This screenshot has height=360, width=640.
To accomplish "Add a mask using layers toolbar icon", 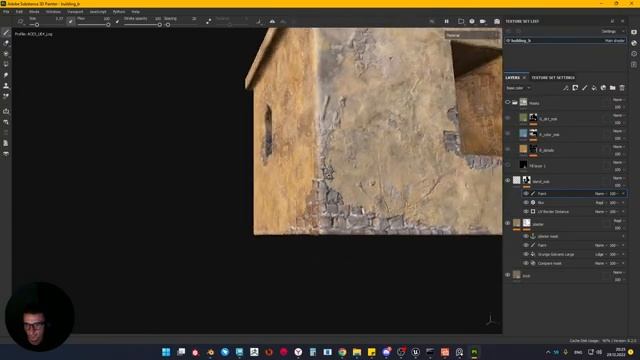I will pos(575,88).
